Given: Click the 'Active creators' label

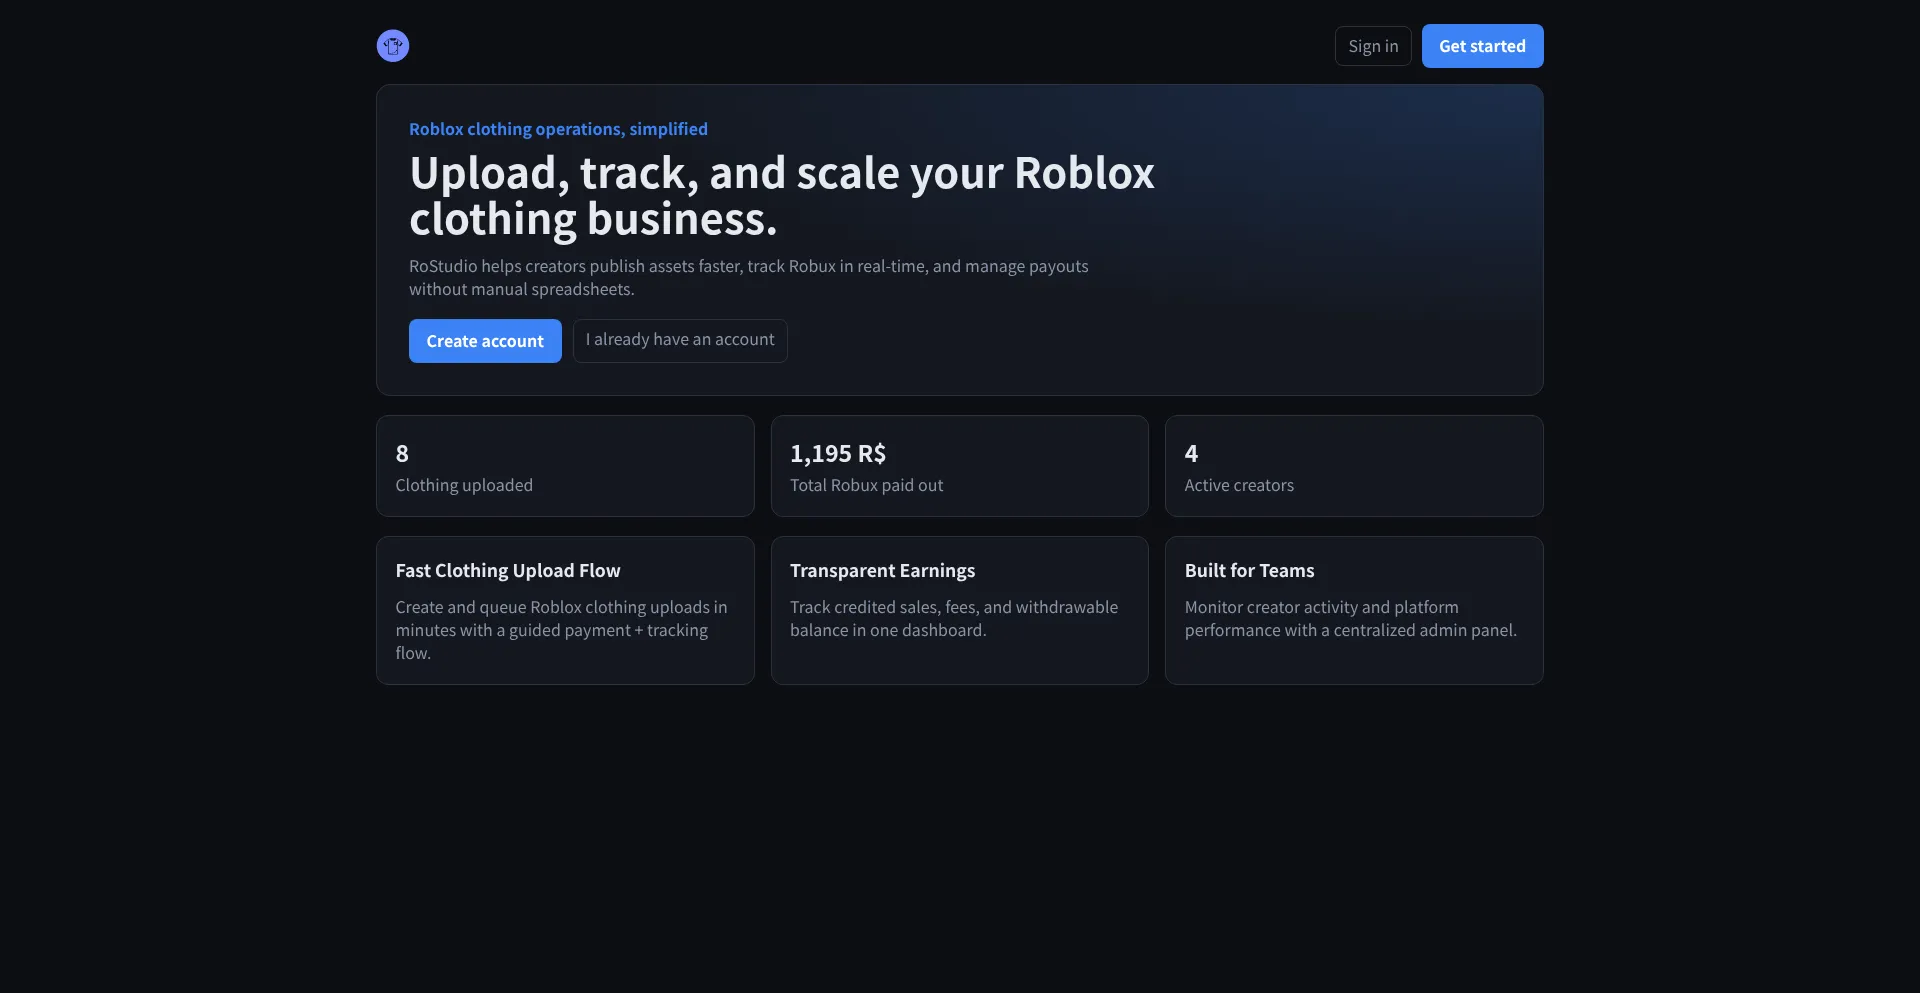Looking at the screenshot, I should [x=1239, y=485].
